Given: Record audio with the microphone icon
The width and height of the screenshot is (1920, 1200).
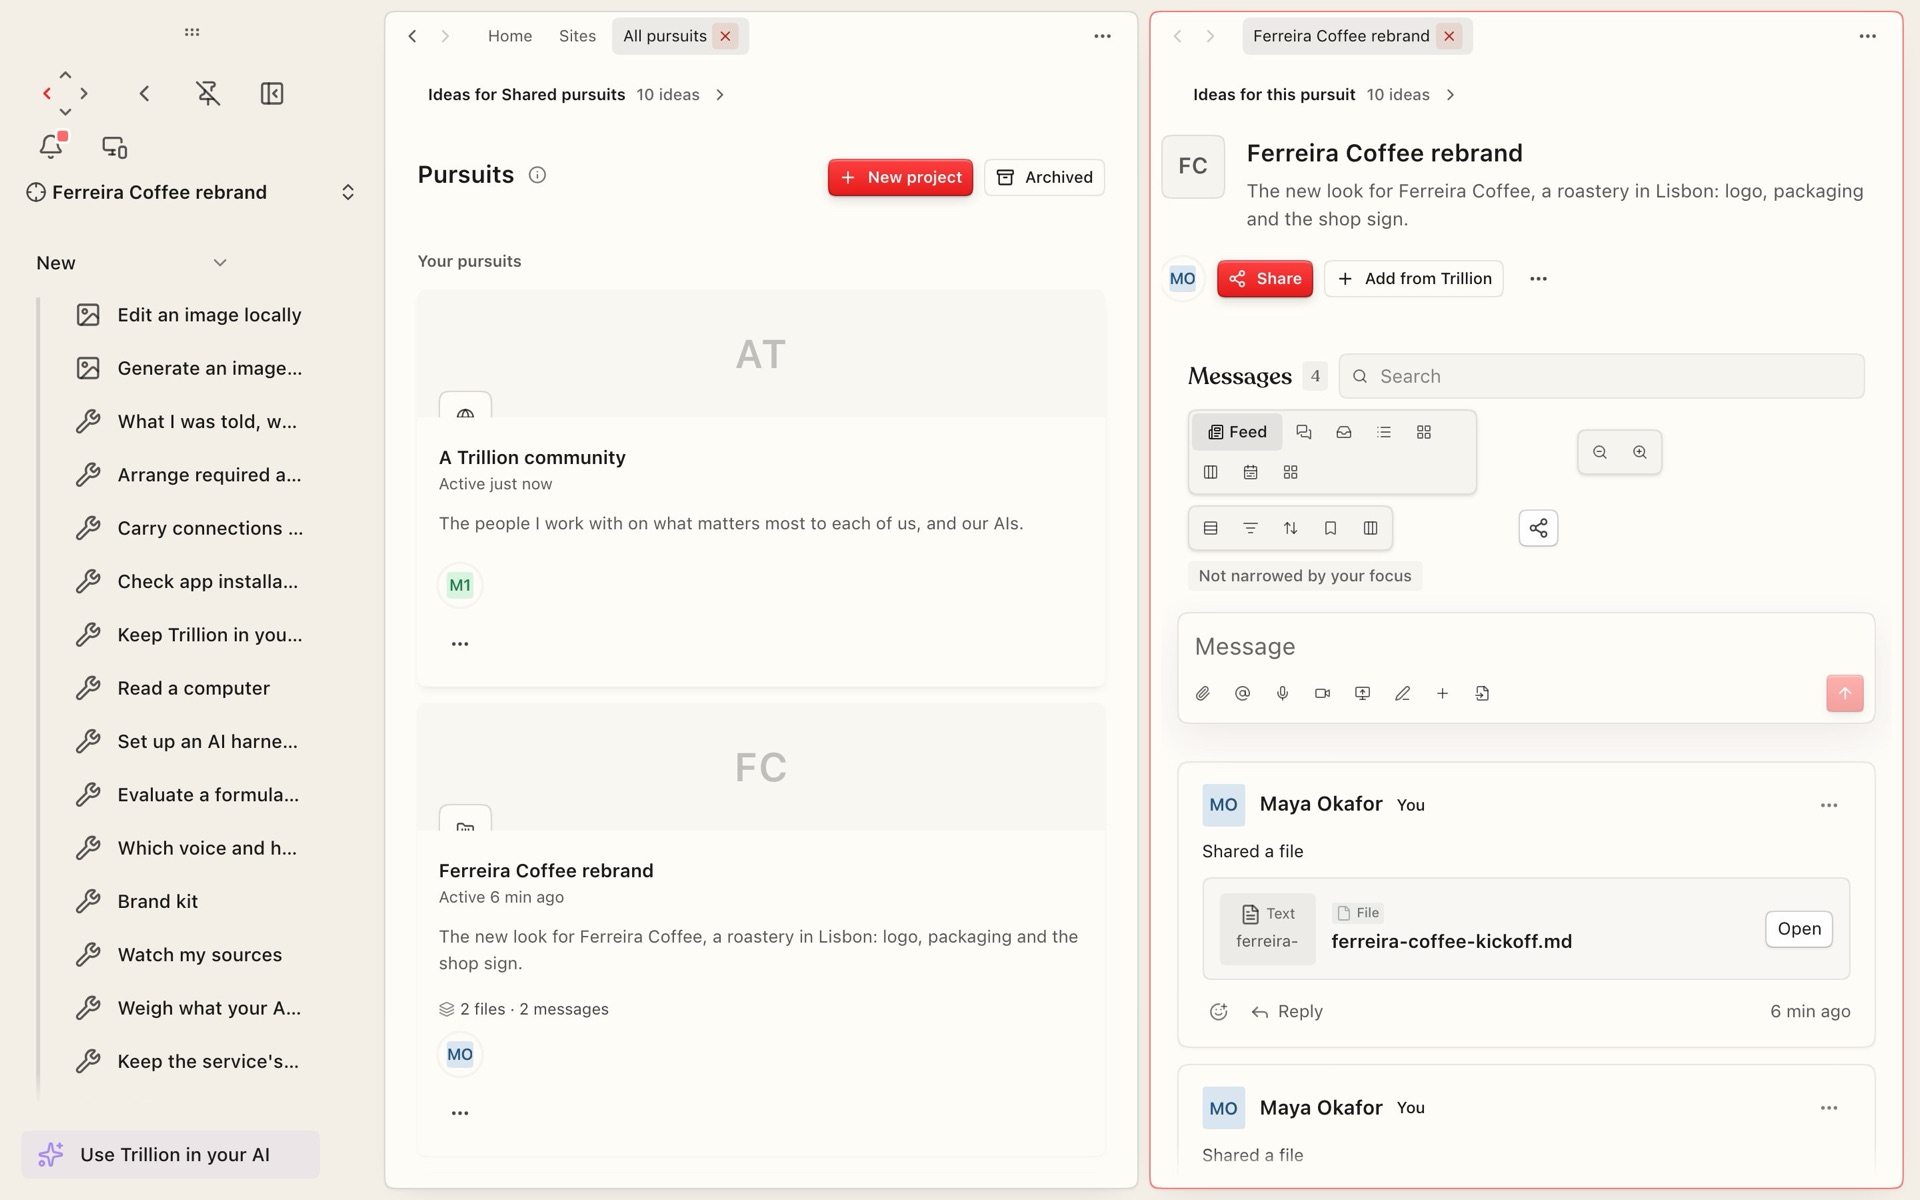Looking at the screenshot, I should point(1282,693).
